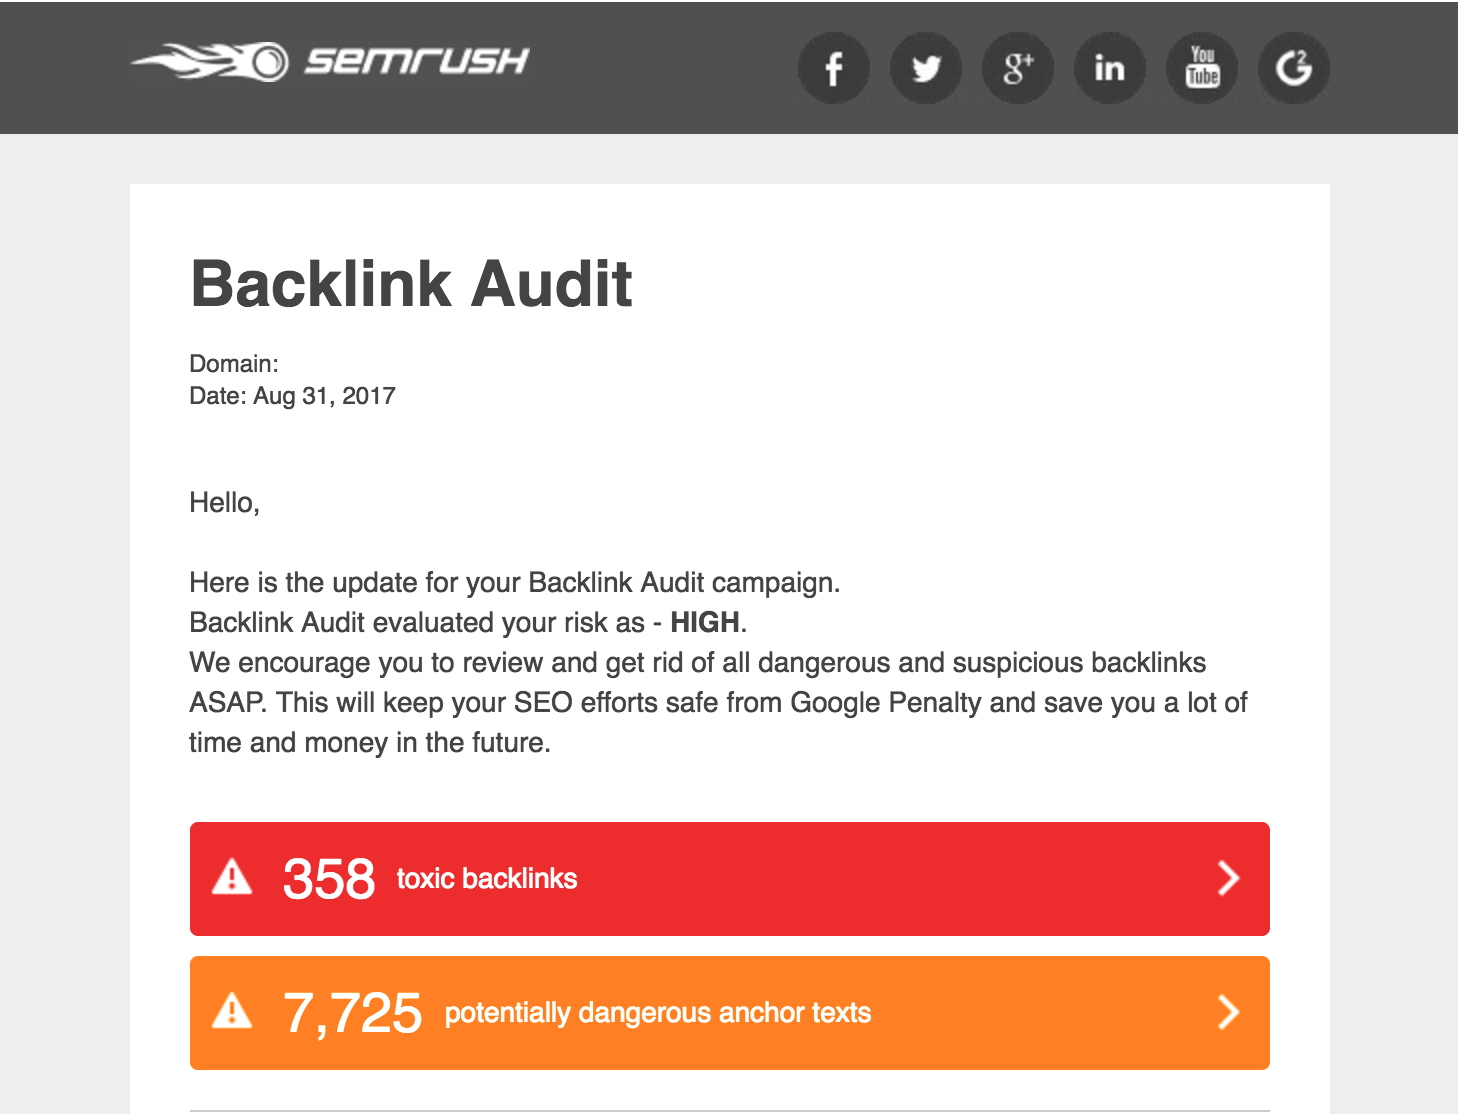Click the warning triangle on the orange banner
The image size is (1458, 1114).
(232, 1012)
